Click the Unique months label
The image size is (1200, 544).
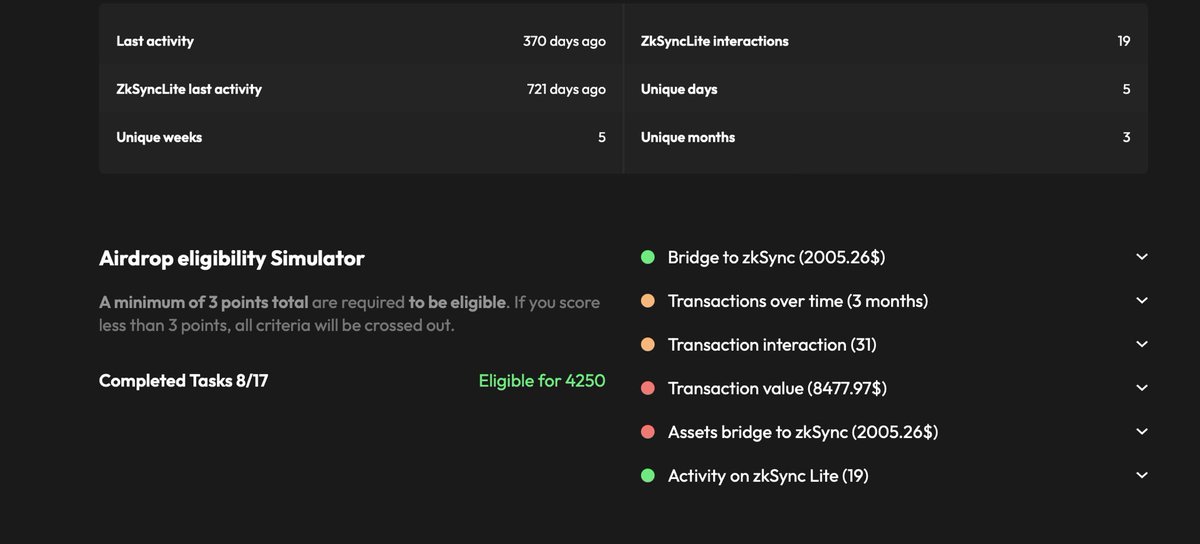point(688,137)
